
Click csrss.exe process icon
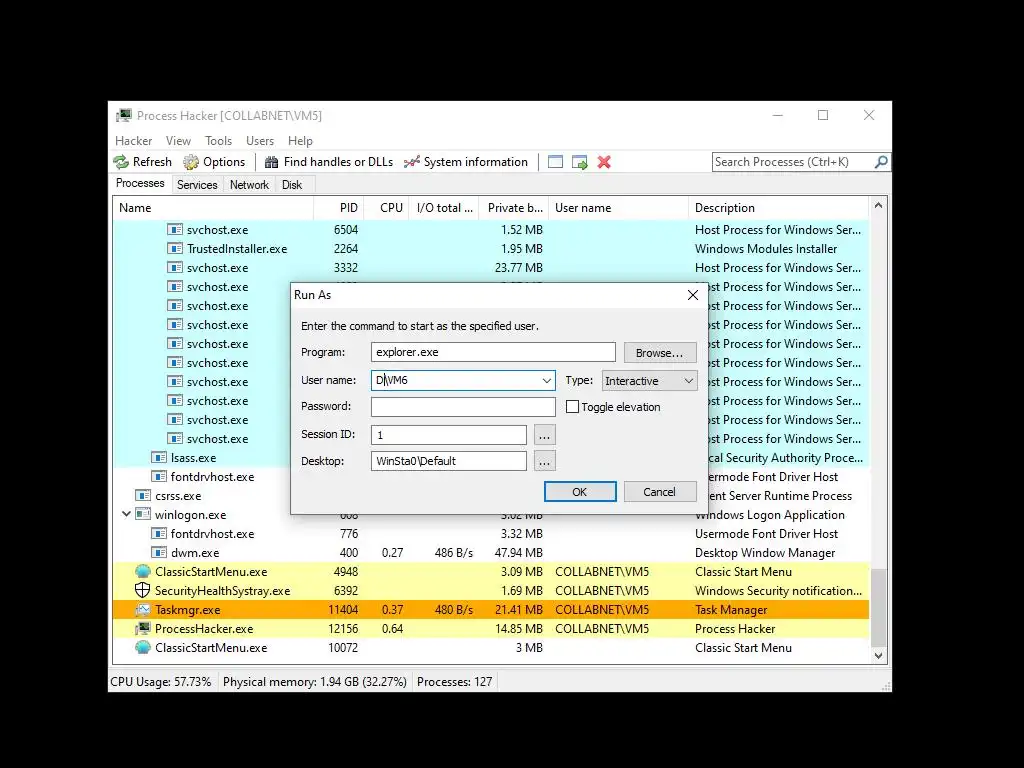[143, 496]
